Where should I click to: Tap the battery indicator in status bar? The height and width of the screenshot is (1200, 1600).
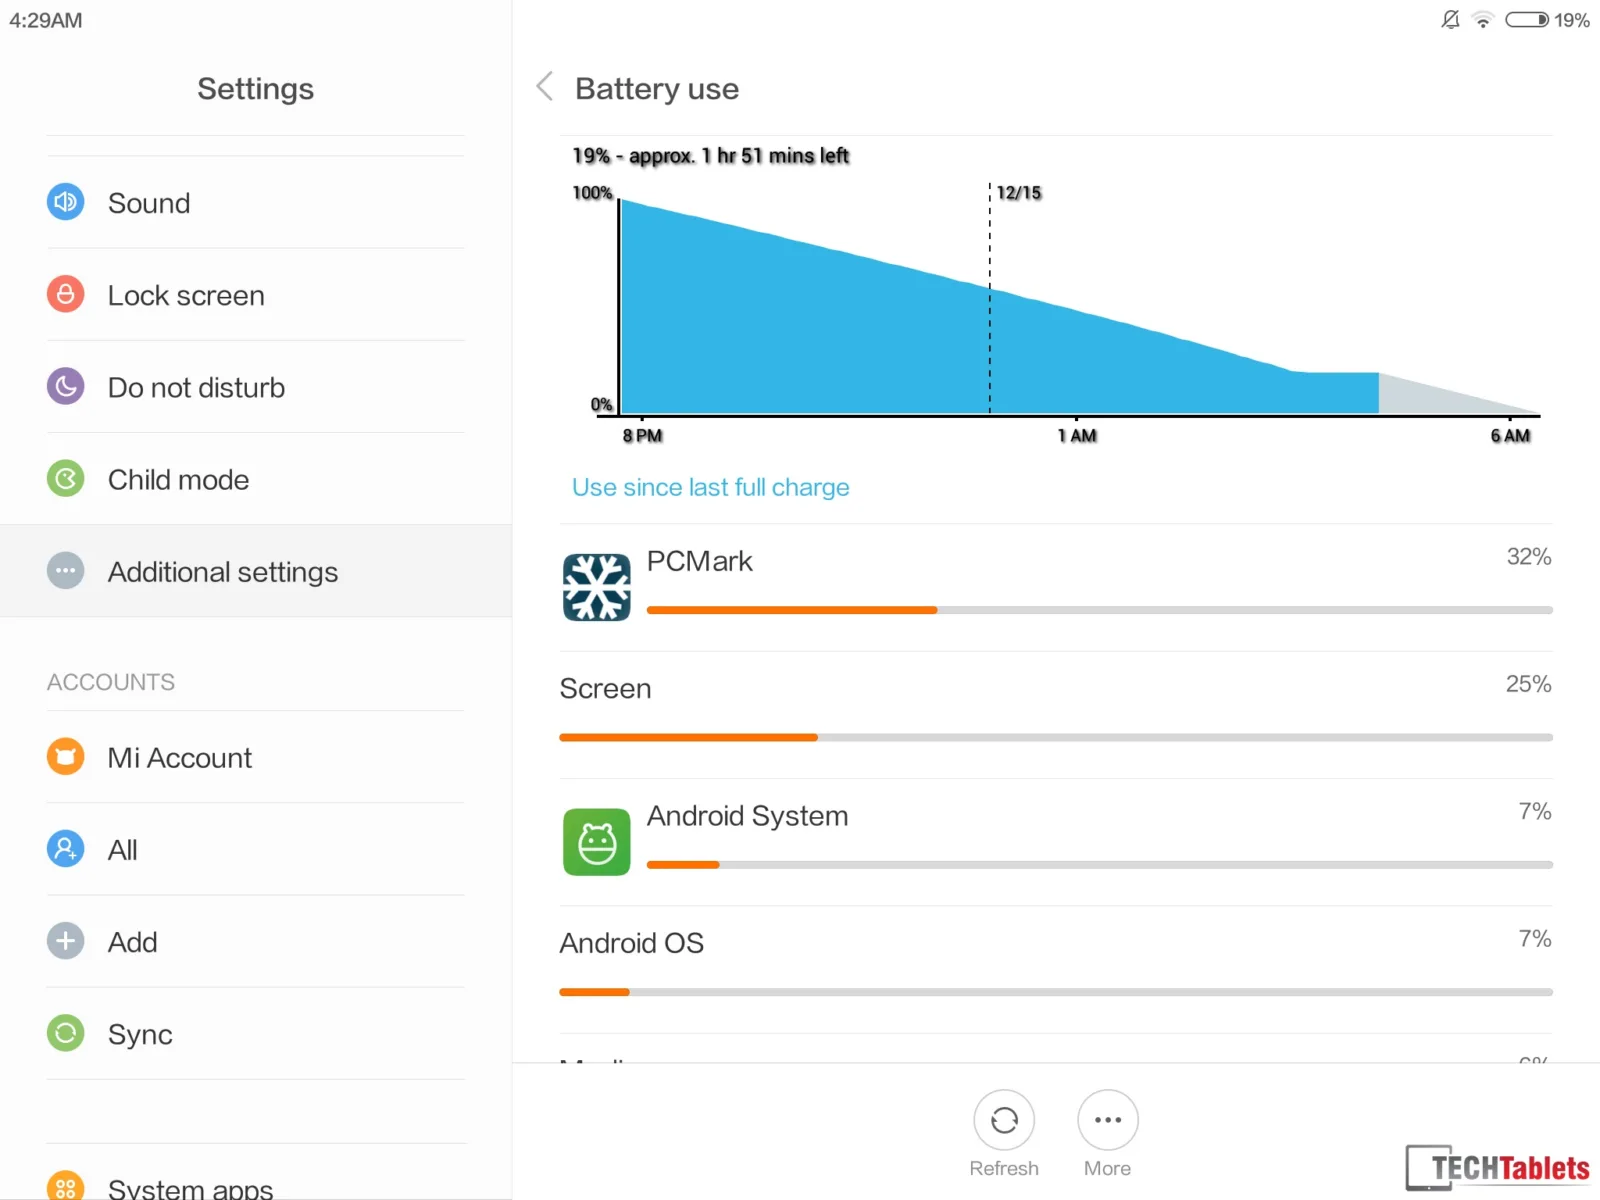pos(1527,20)
